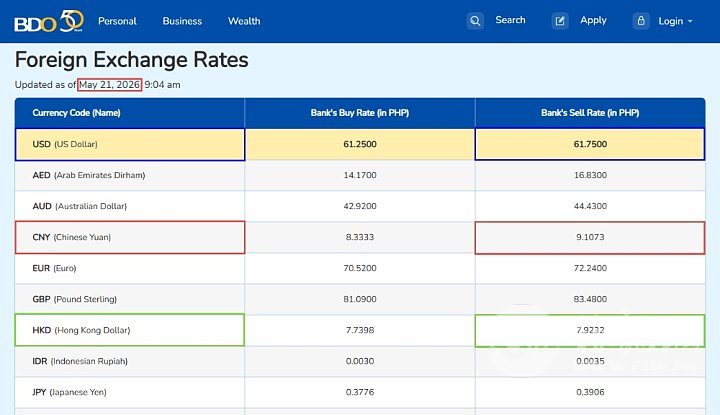720x415 pixels.
Task: Click JPY buy rate 0.3776
Action: [x=360, y=392]
